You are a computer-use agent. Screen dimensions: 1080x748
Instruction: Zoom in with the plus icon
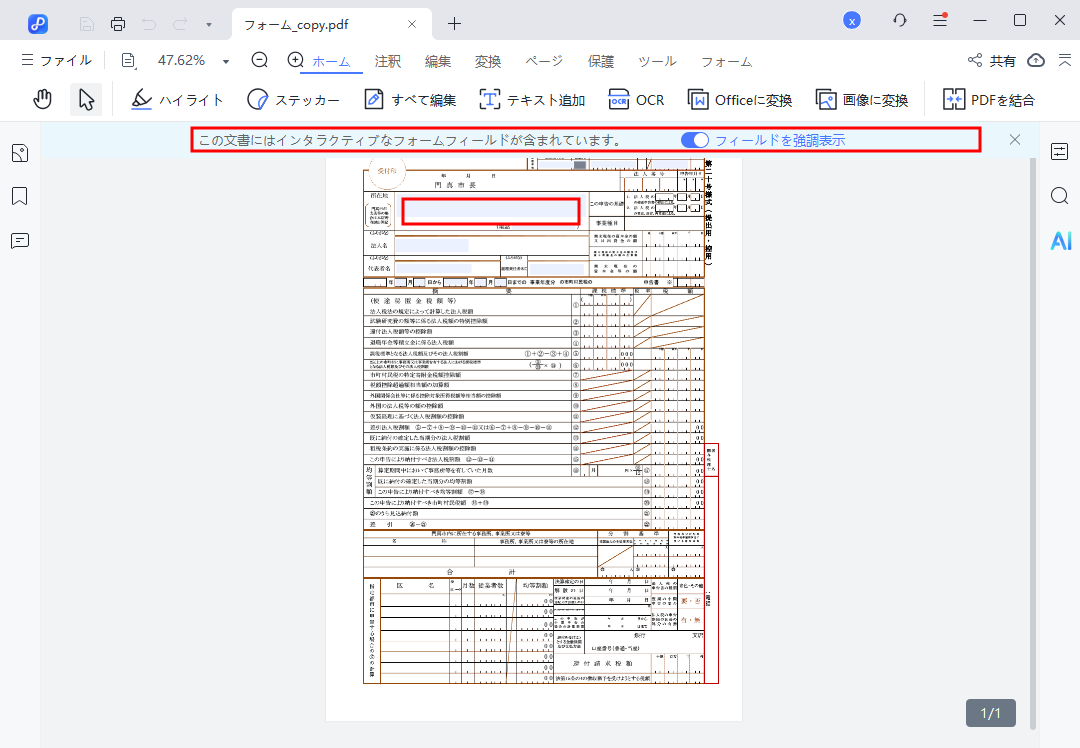coord(295,60)
